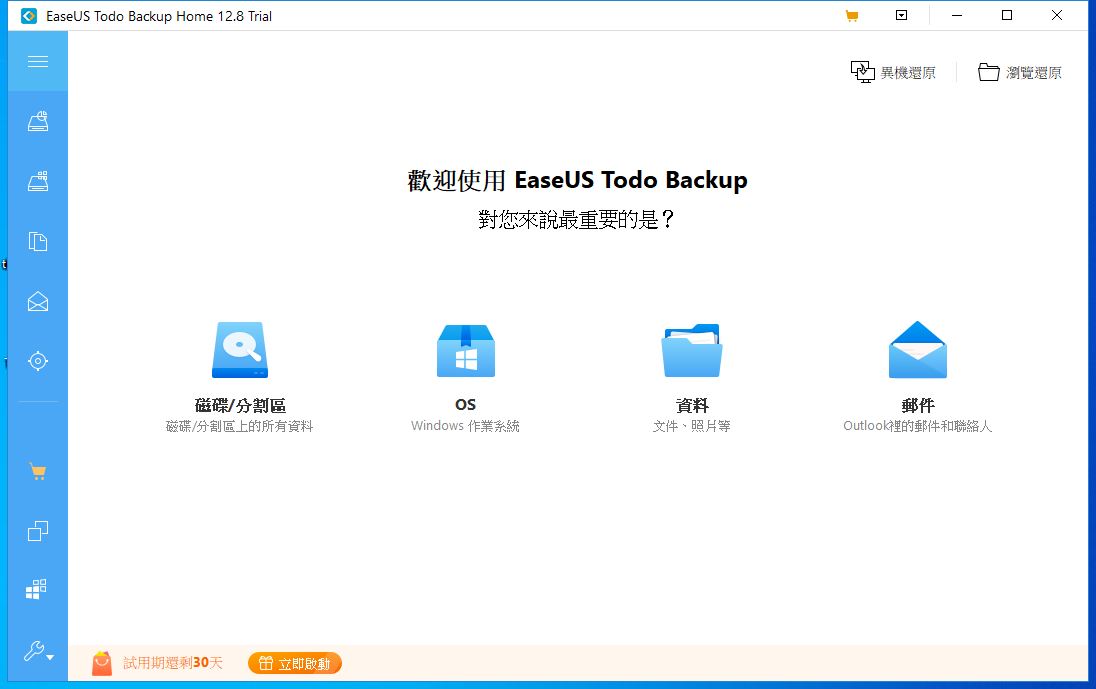Click the shopping cart sidebar icon
The height and width of the screenshot is (689, 1096).
click(x=38, y=472)
